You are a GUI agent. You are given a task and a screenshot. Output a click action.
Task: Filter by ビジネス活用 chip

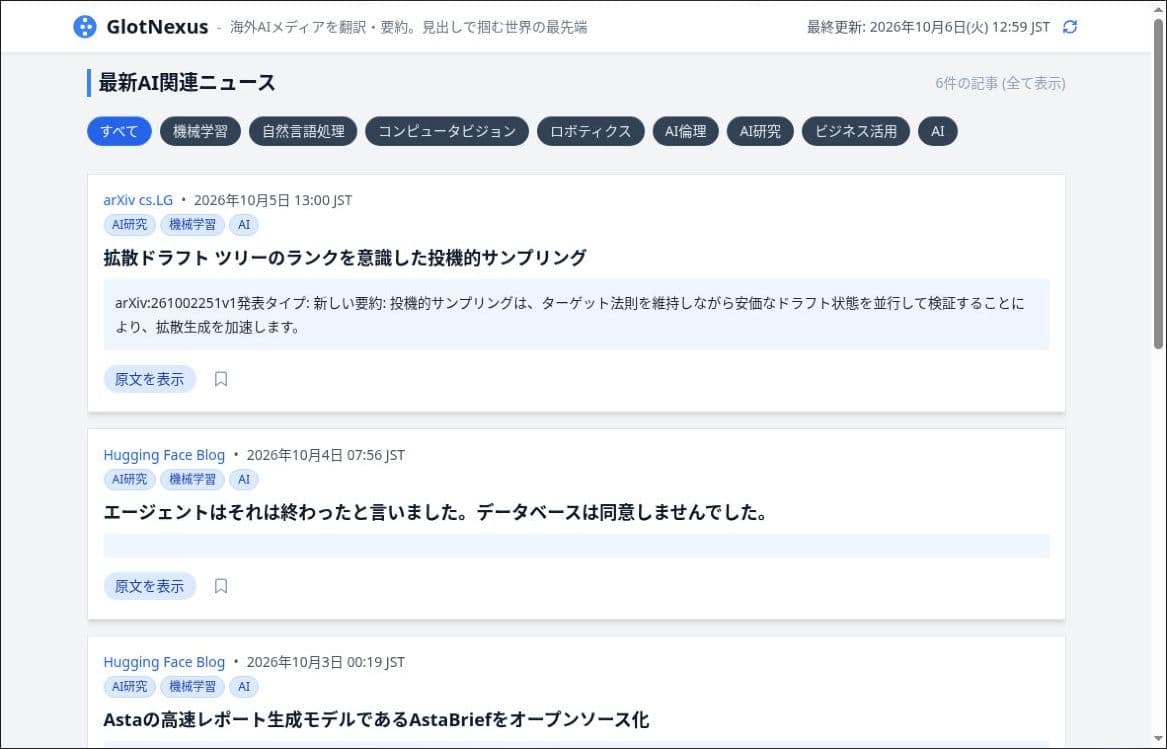[x=856, y=131]
